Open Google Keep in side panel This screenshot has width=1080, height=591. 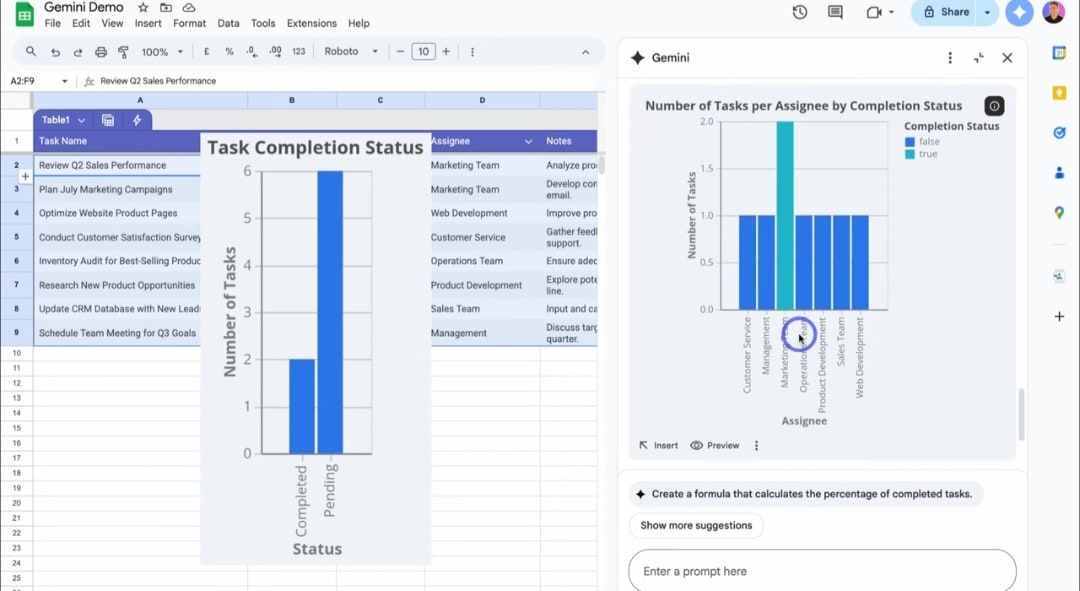point(1059,93)
